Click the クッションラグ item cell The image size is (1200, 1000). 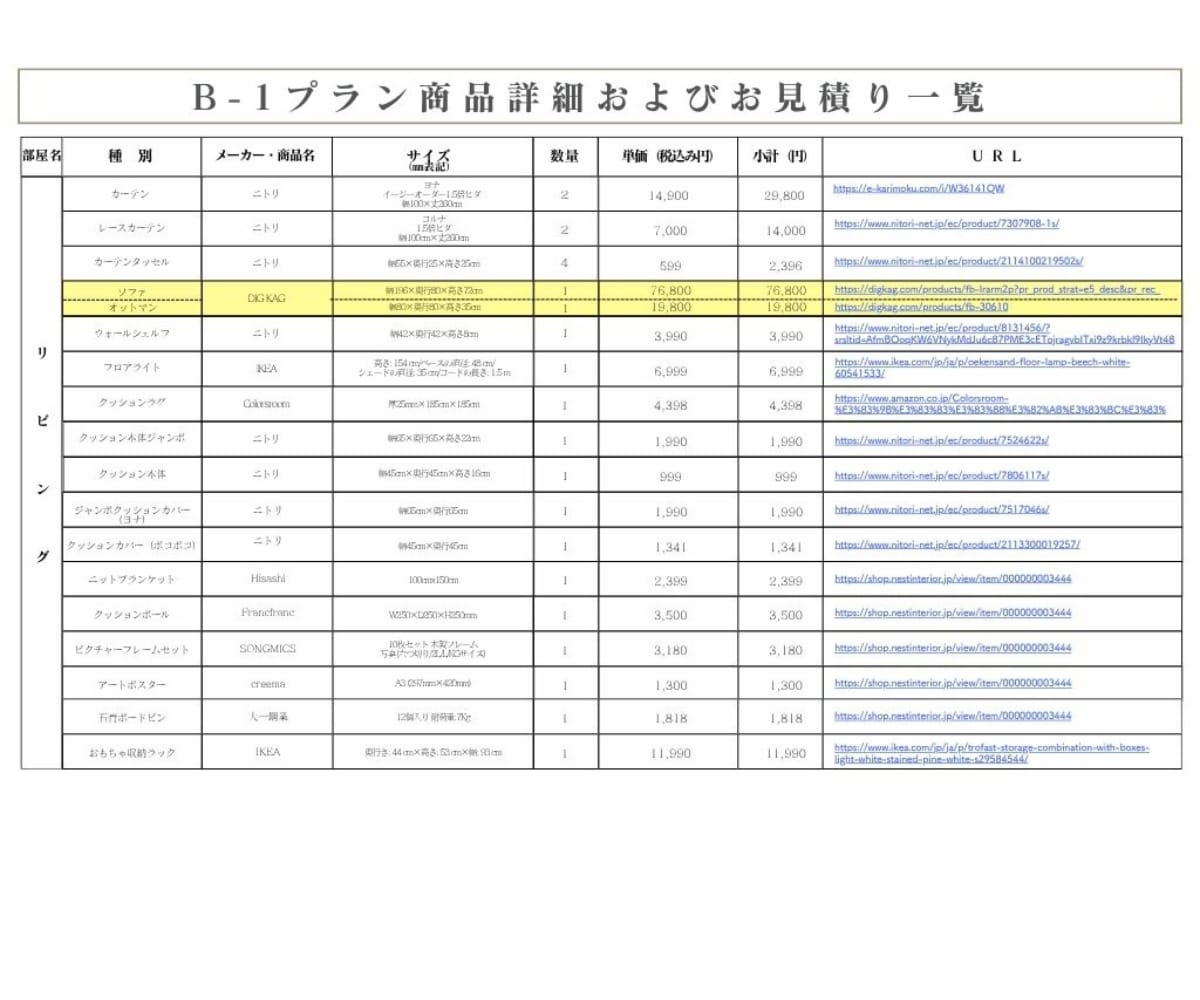point(132,404)
